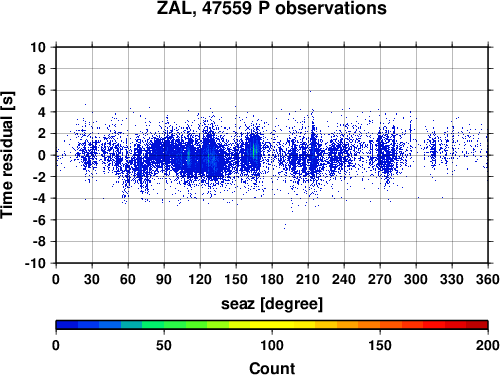This screenshot has height=375, width=500.
Task: Select the colorbar tick label "100"
Action: [272, 346]
